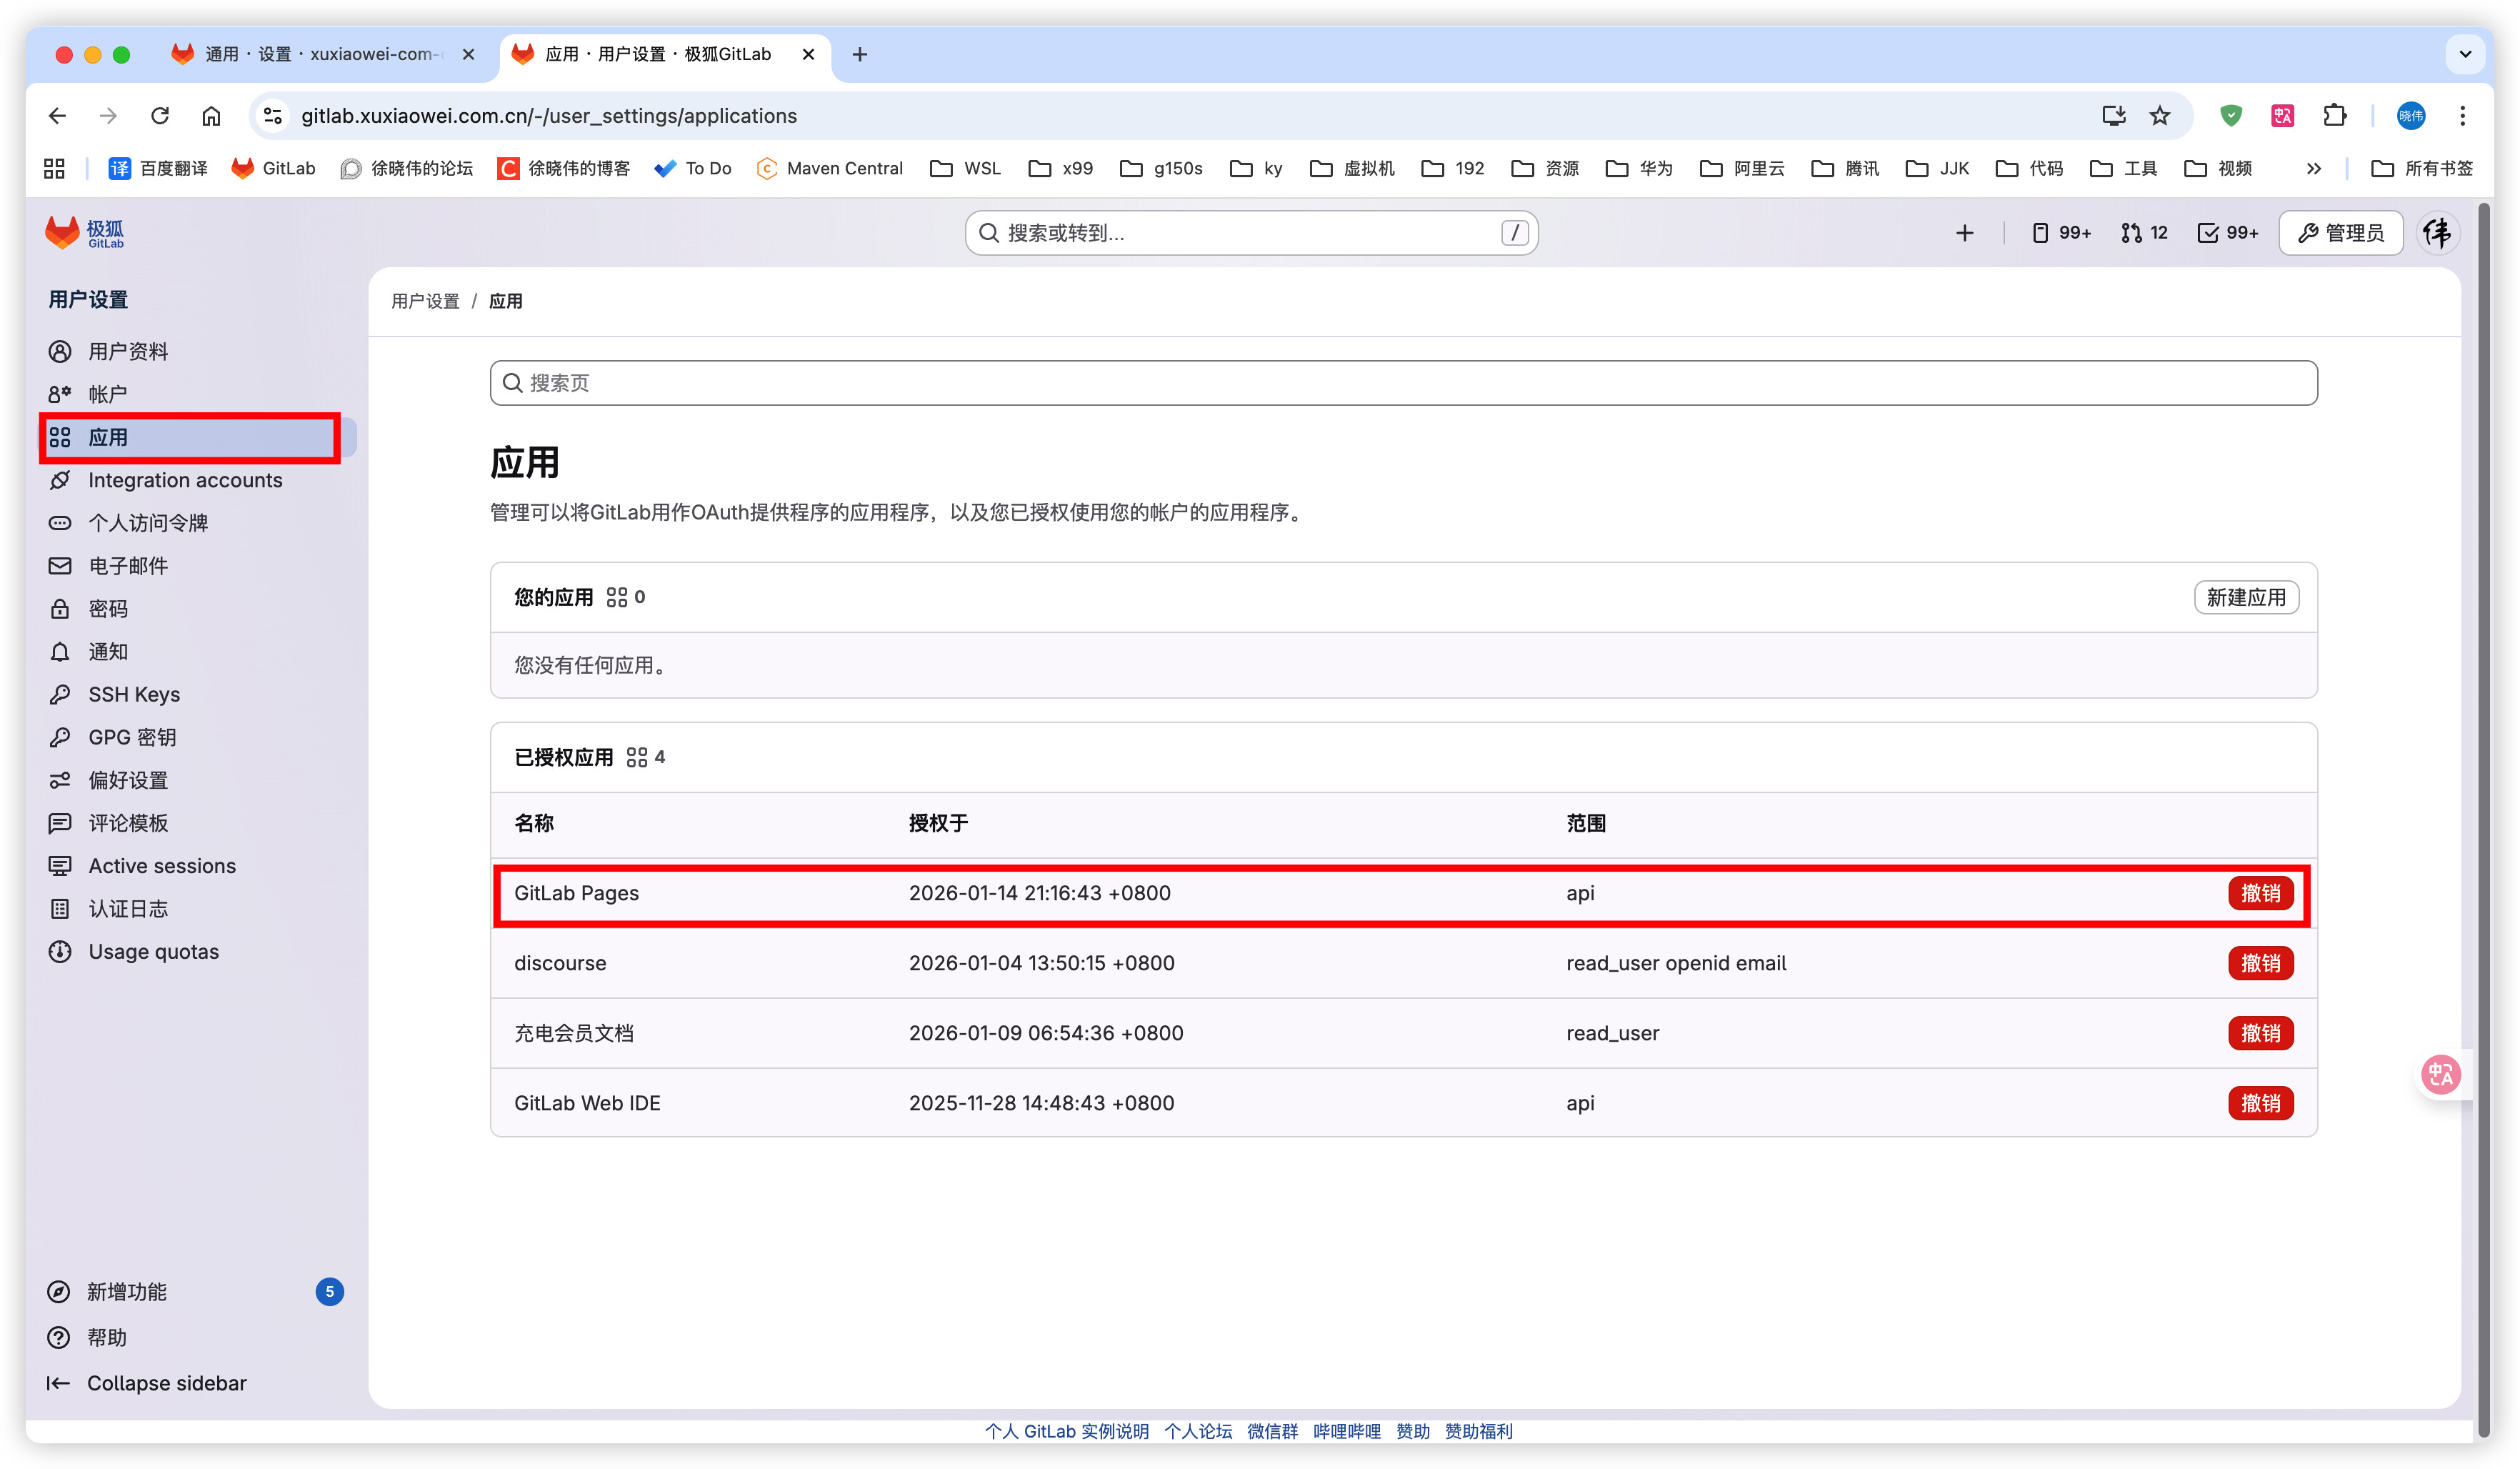Screen dimensions: 2520x1469
Task: Open SSH Keys in the sidebar menu
Action: click(134, 694)
